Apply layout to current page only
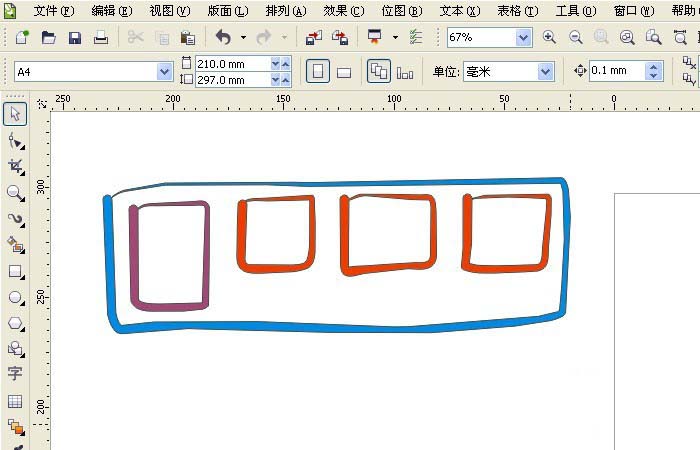 [405, 72]
